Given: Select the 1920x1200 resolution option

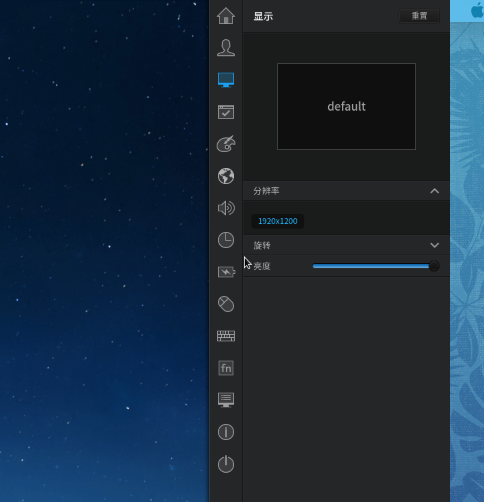Looking at the screenshot, I should click(278, 221).
